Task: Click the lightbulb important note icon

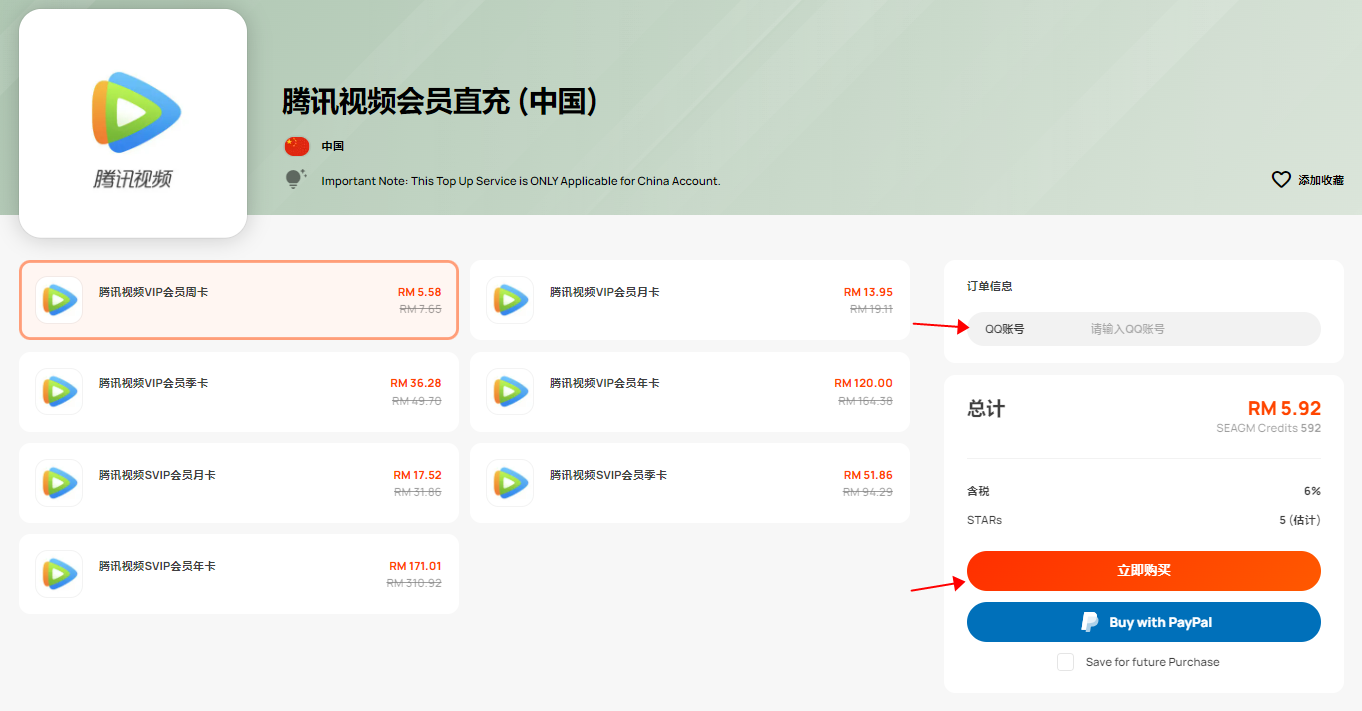Action: 295,180
